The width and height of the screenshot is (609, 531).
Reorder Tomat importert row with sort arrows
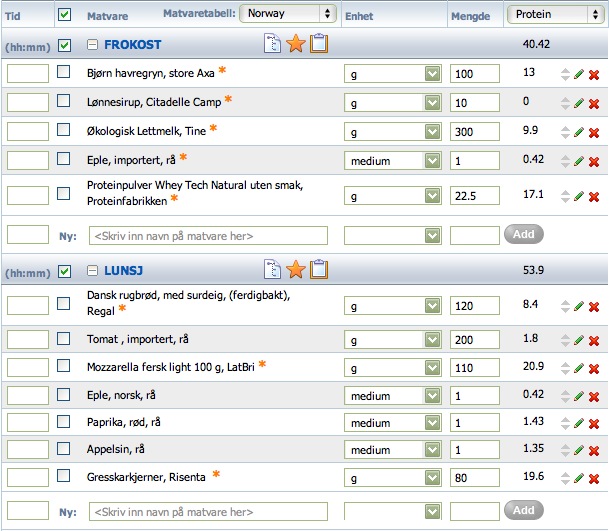pyautogui.click(x=566, y=340)
